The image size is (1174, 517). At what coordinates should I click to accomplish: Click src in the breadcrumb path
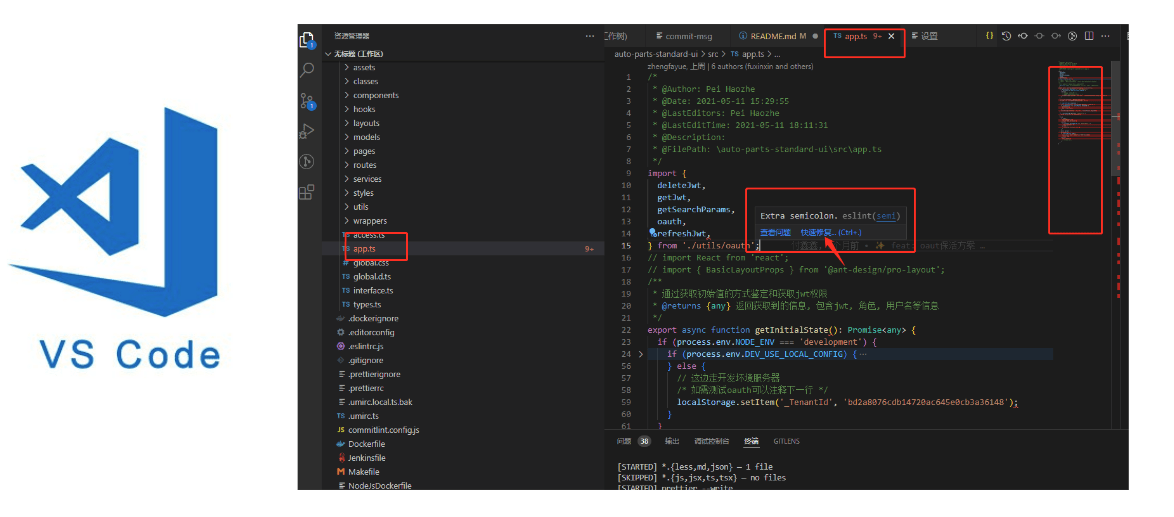(714, 54)
